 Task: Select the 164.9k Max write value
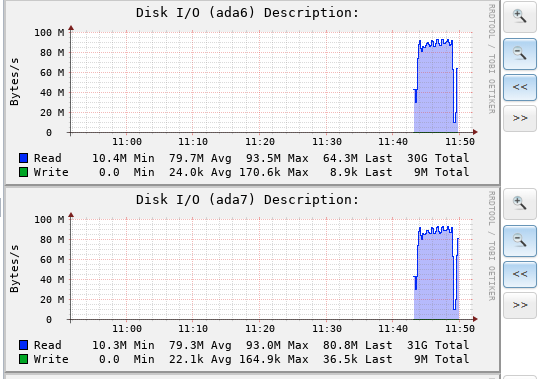[274, 360]
